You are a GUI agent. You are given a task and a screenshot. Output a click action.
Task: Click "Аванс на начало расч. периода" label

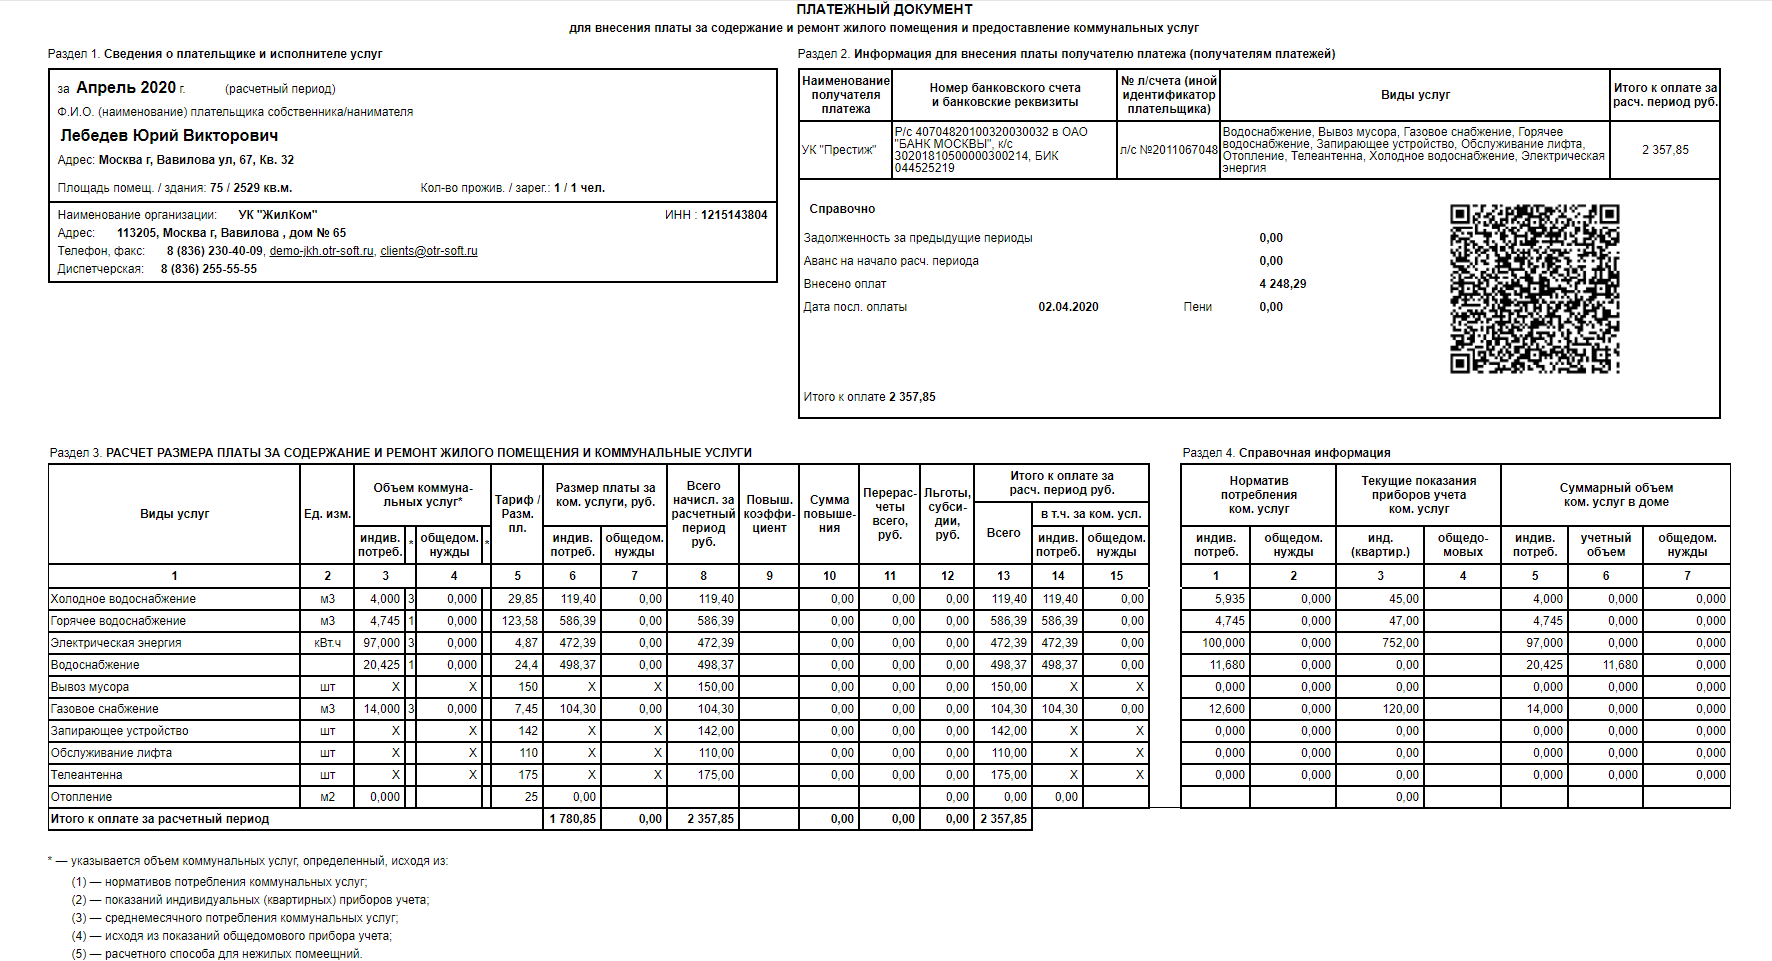pos(891,261)
